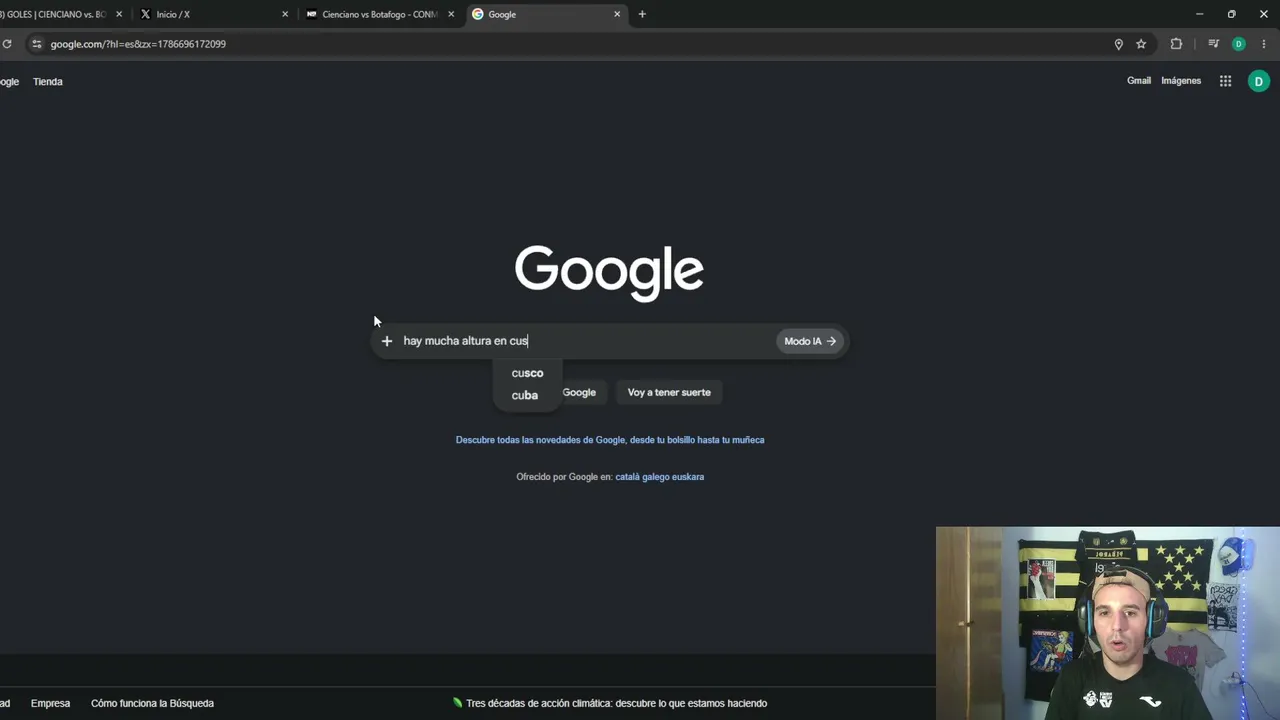The height and width of the screenshot is (720, 1280).
Task: Open the media controls toolbar icon
Action: tap(1213, 44)
